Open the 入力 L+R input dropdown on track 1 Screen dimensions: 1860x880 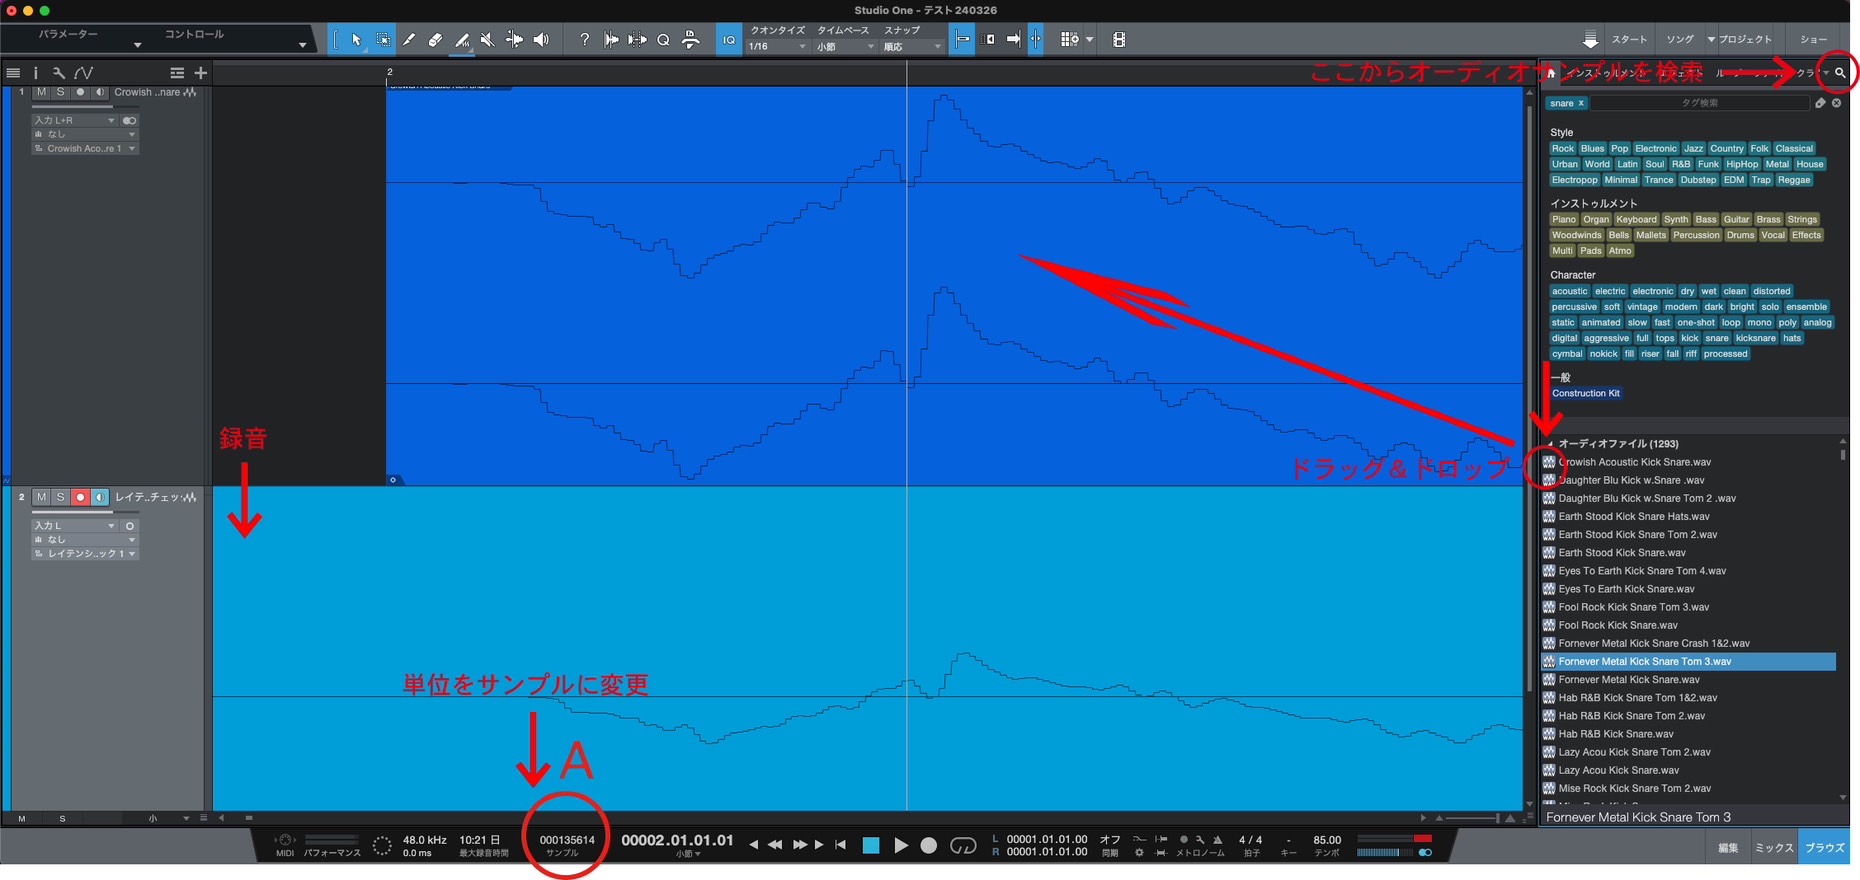coord(74,120)
